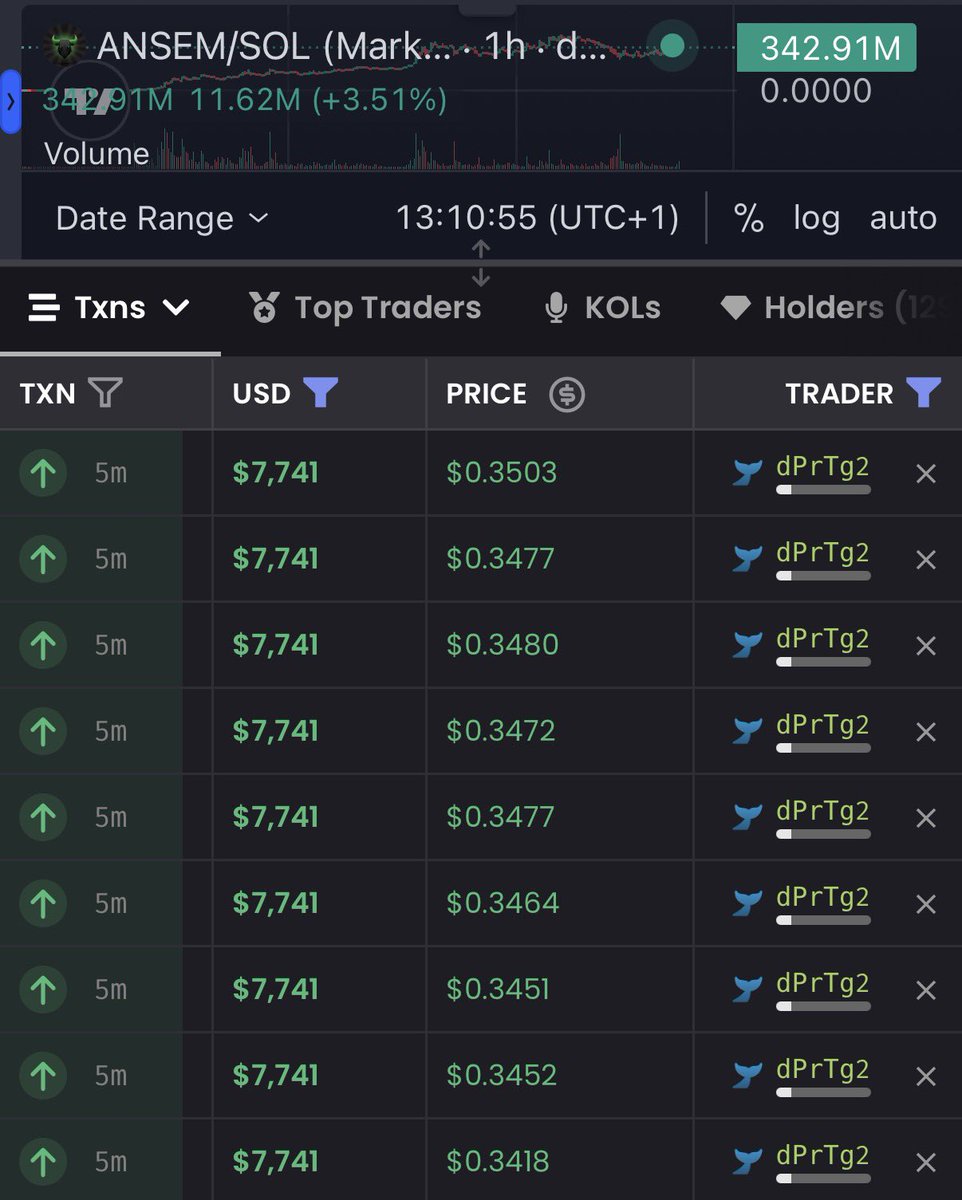This screenshot has height=1200, width=962.
Task: Toggle the PRICE dollar currency icon
Action: [x=566, y=394]
